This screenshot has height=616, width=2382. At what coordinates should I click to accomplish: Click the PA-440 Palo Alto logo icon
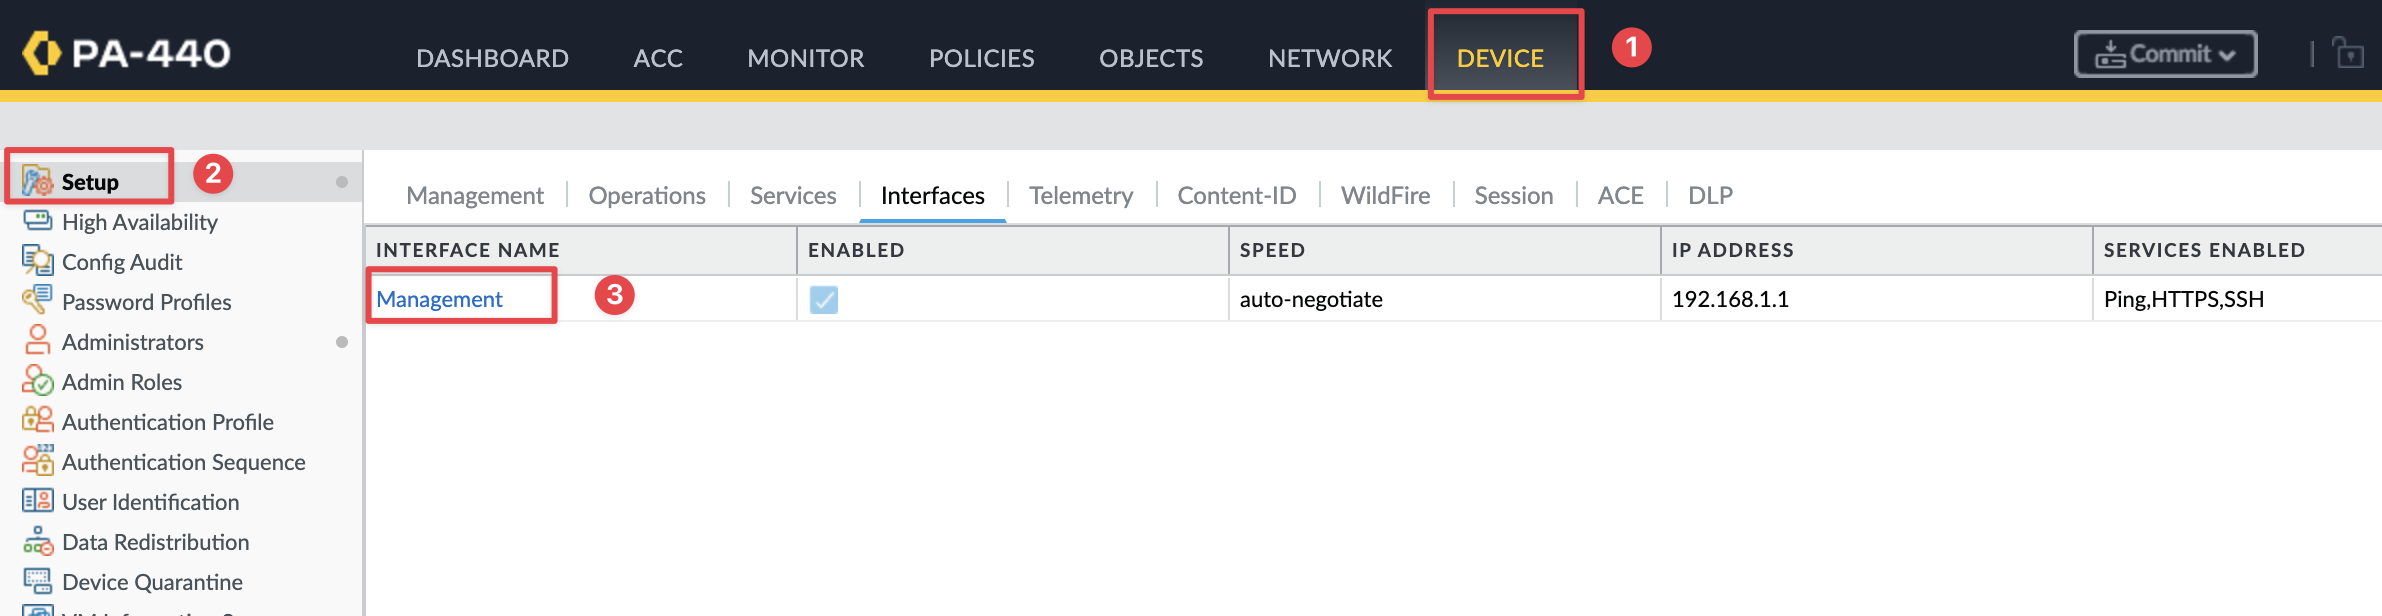[41, 53]
